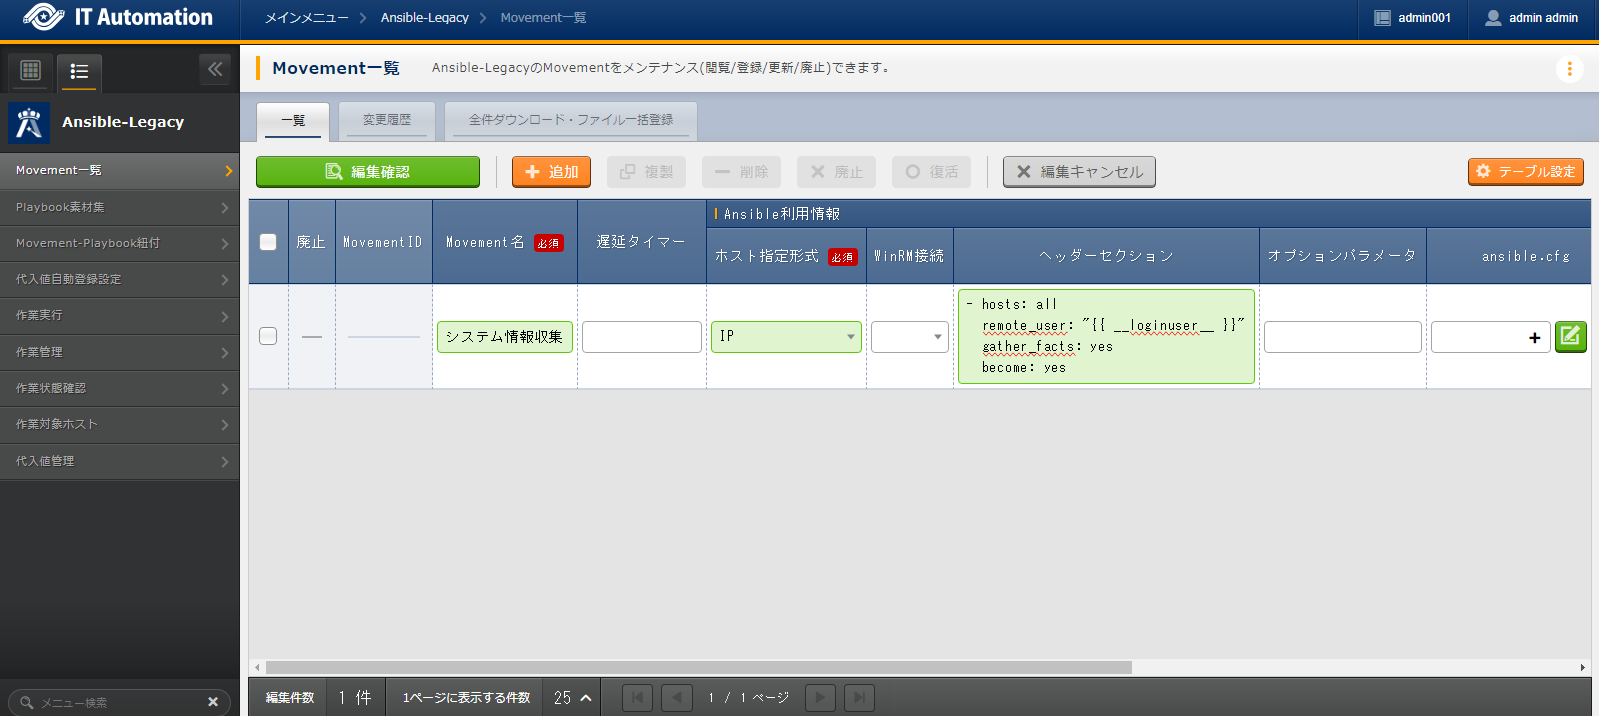The image size is (1599, 716).
Task: Click the green edit icon beside ansible.cfg
Action: (1570, 337)
